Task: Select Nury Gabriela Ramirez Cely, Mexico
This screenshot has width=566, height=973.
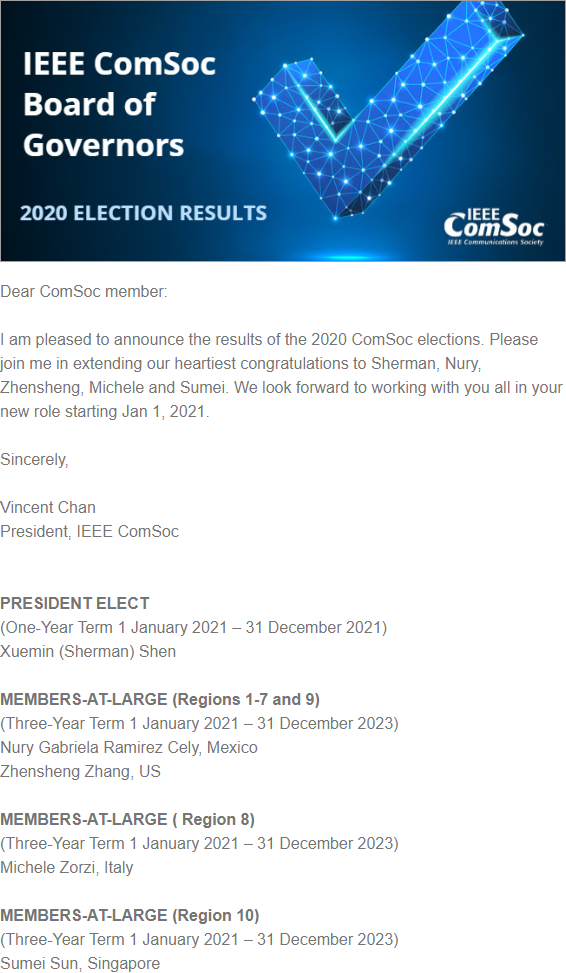Action: [129, 747]
